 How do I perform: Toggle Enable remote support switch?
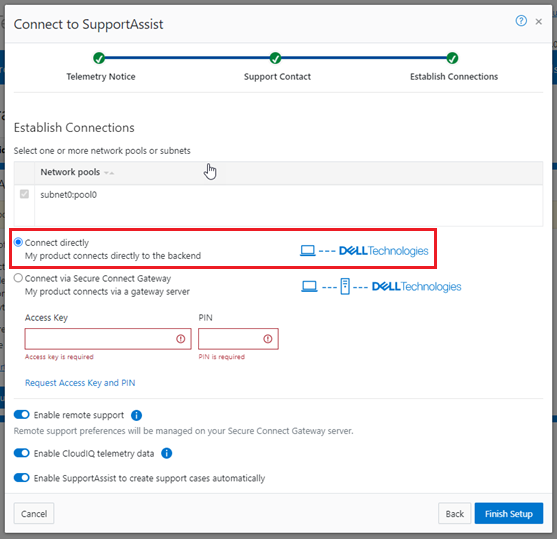pos(21,415)
